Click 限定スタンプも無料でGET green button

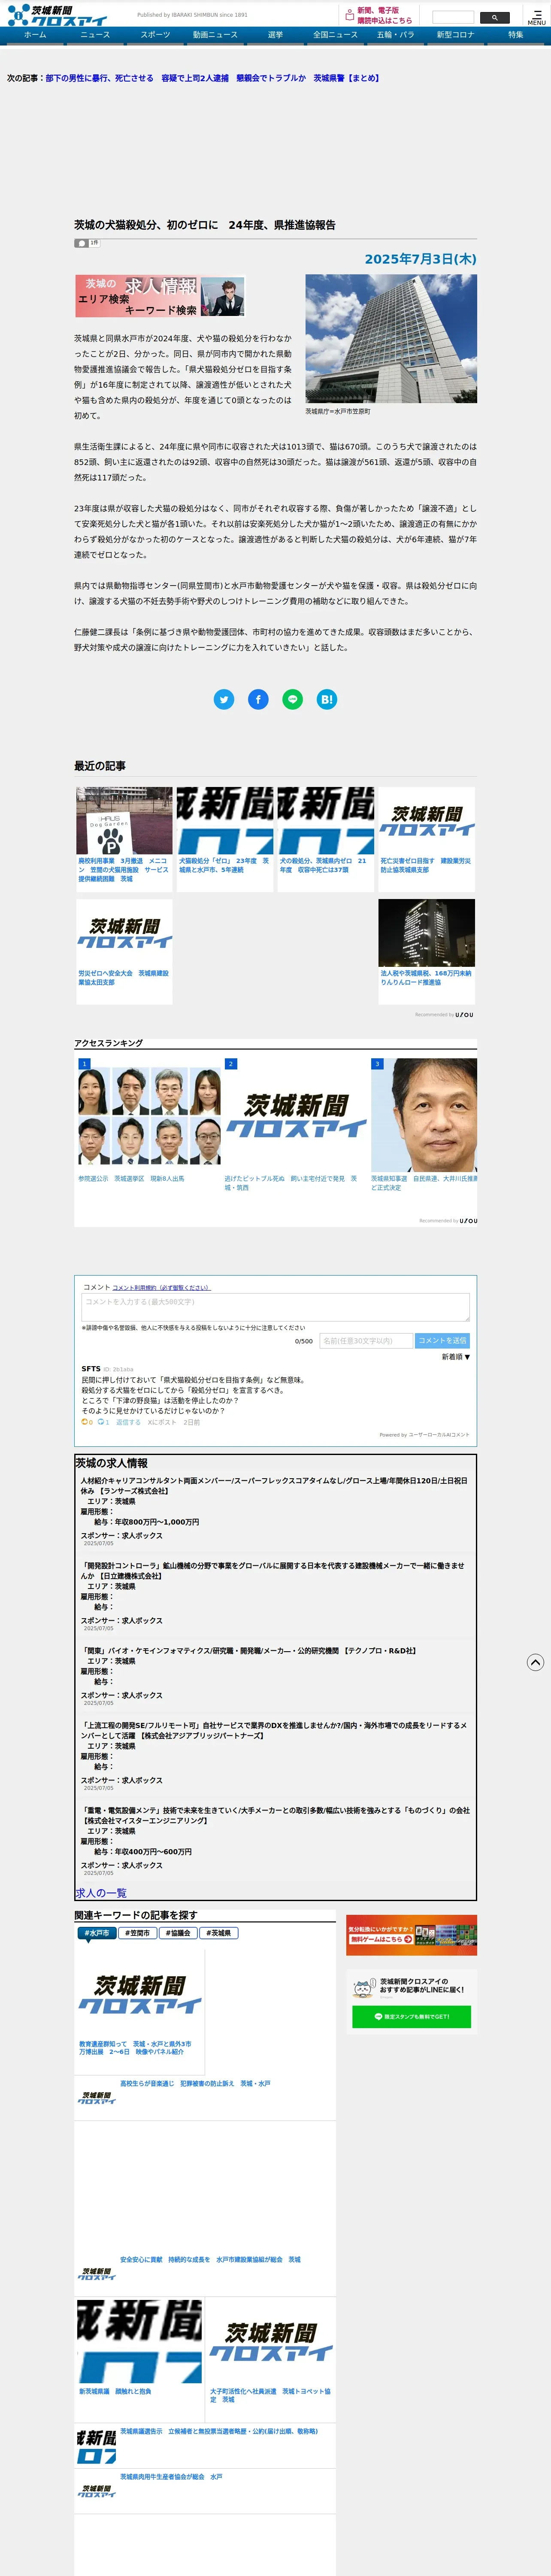tap(411, 2017)
